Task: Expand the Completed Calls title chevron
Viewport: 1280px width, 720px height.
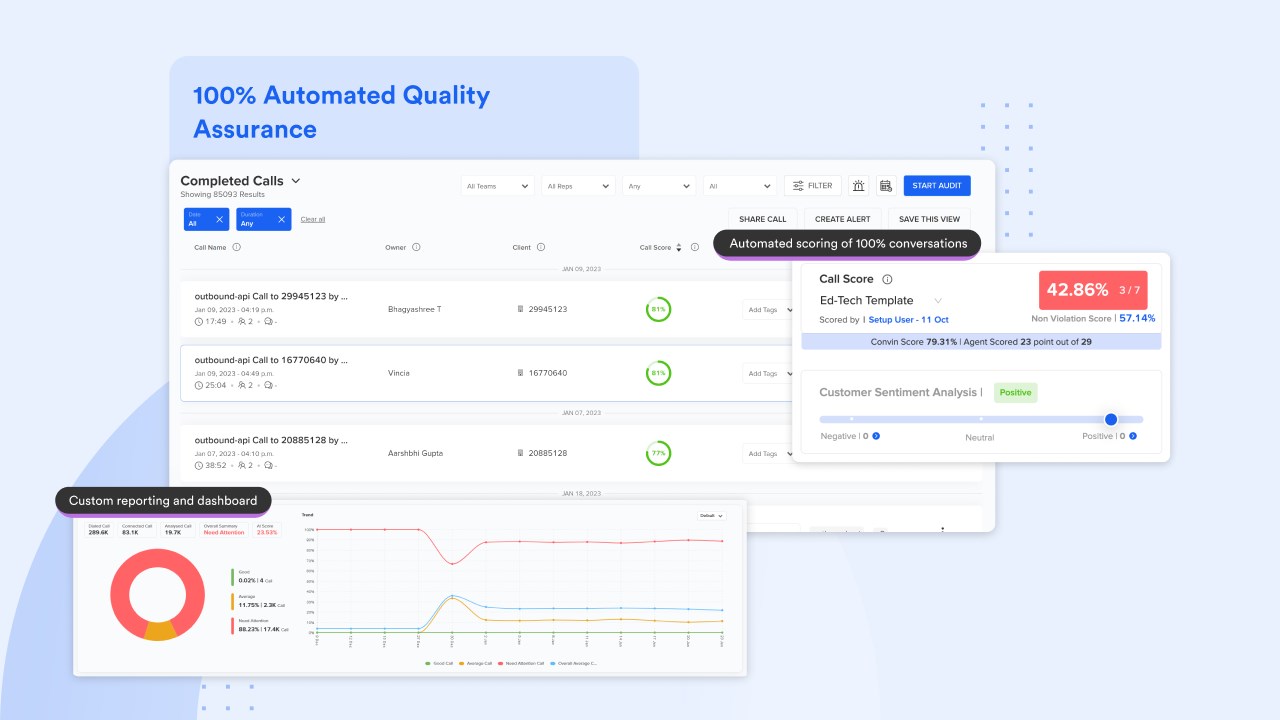Action: coord(296,181)
